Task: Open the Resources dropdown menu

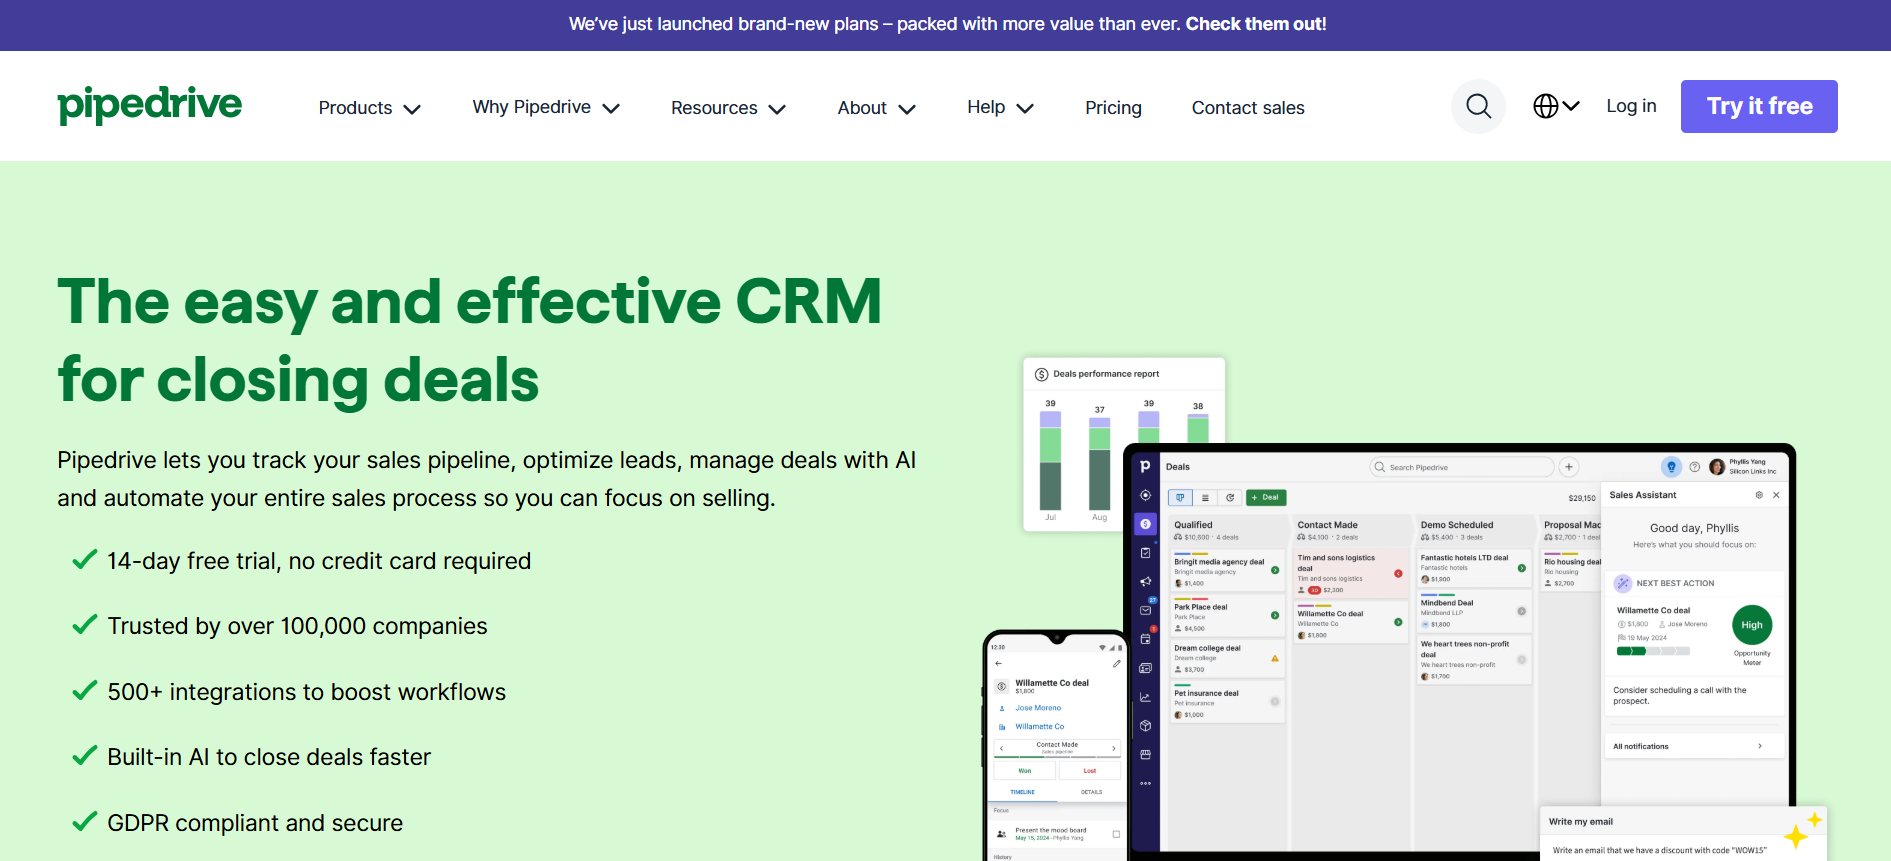Action: 728,108
